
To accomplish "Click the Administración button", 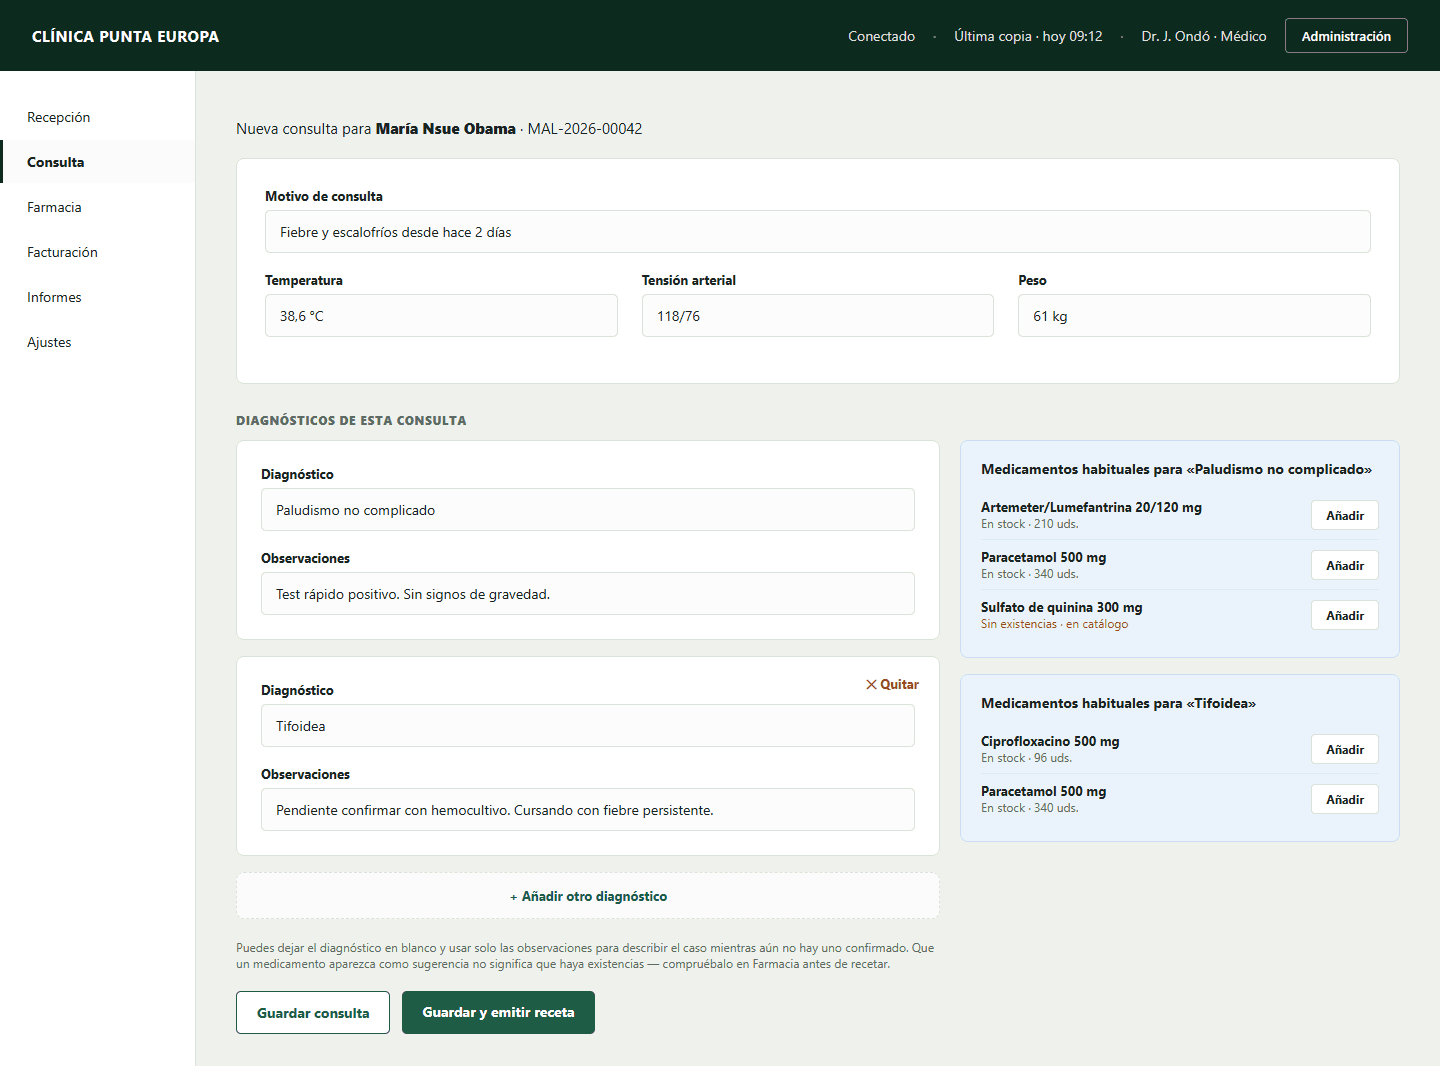I will (x=1346, y=36).
